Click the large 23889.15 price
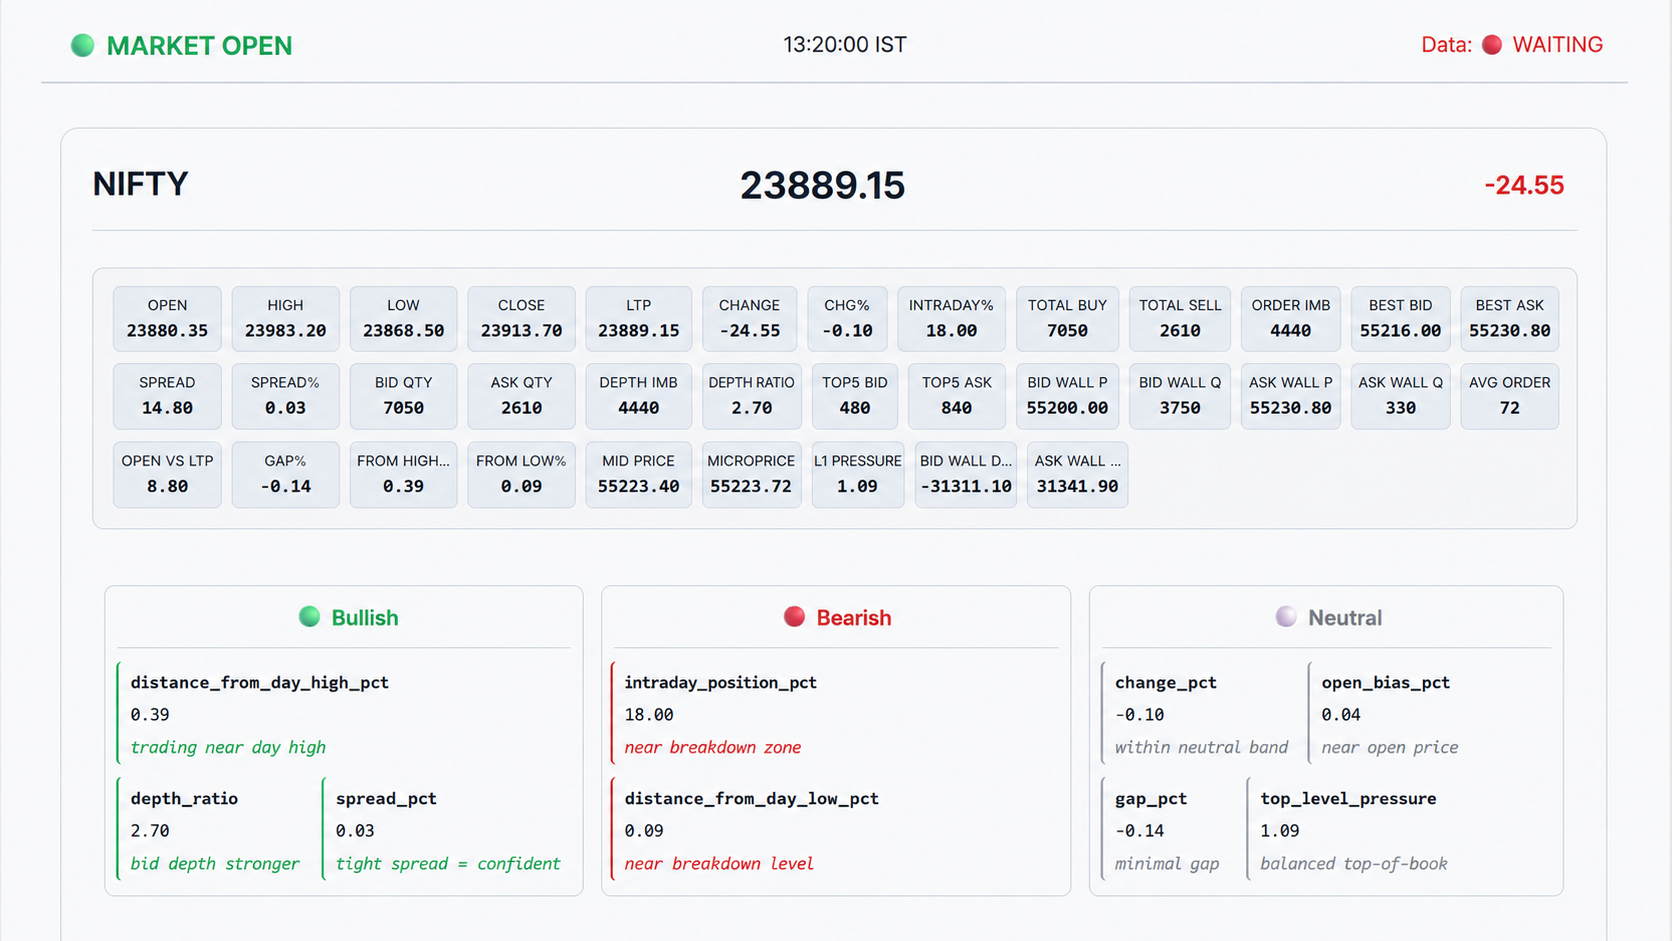This screenshot has height=941, width=1672. click(x=822, y=185)
